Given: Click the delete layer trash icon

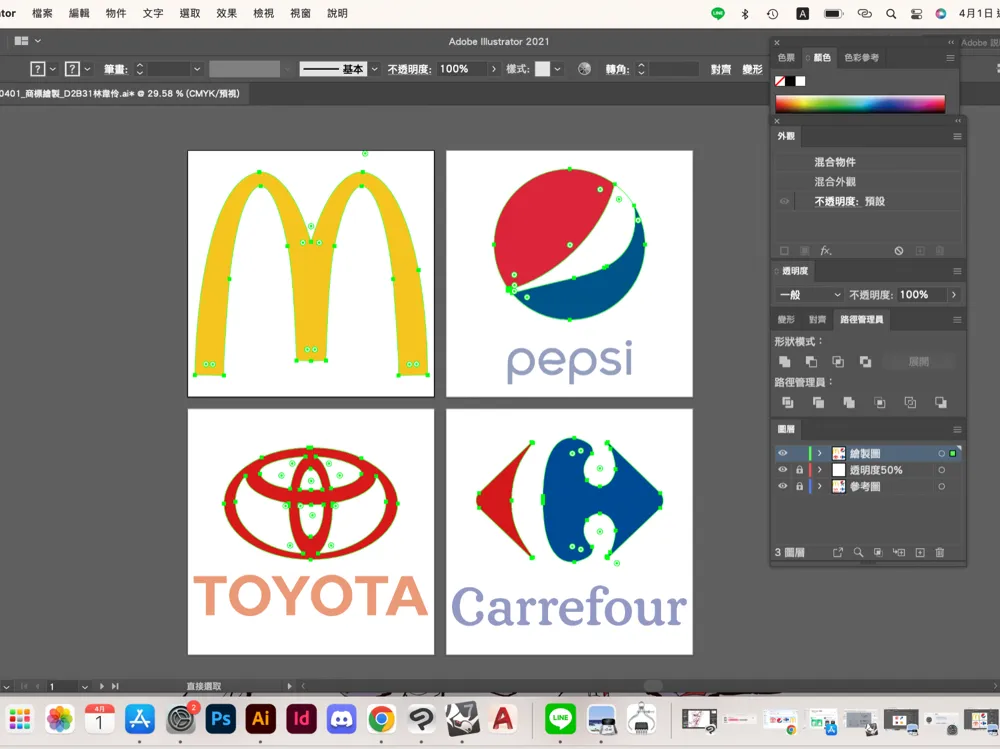Looking at the screenshot, I should 939,552.
